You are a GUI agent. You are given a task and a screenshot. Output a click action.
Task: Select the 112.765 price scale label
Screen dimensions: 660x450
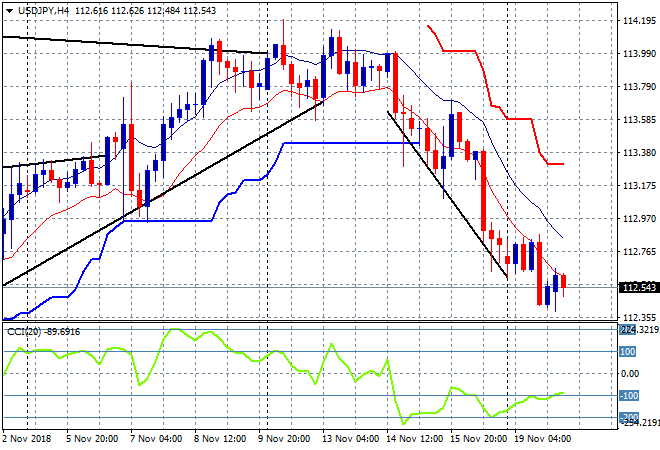click(x=639, y=252)
